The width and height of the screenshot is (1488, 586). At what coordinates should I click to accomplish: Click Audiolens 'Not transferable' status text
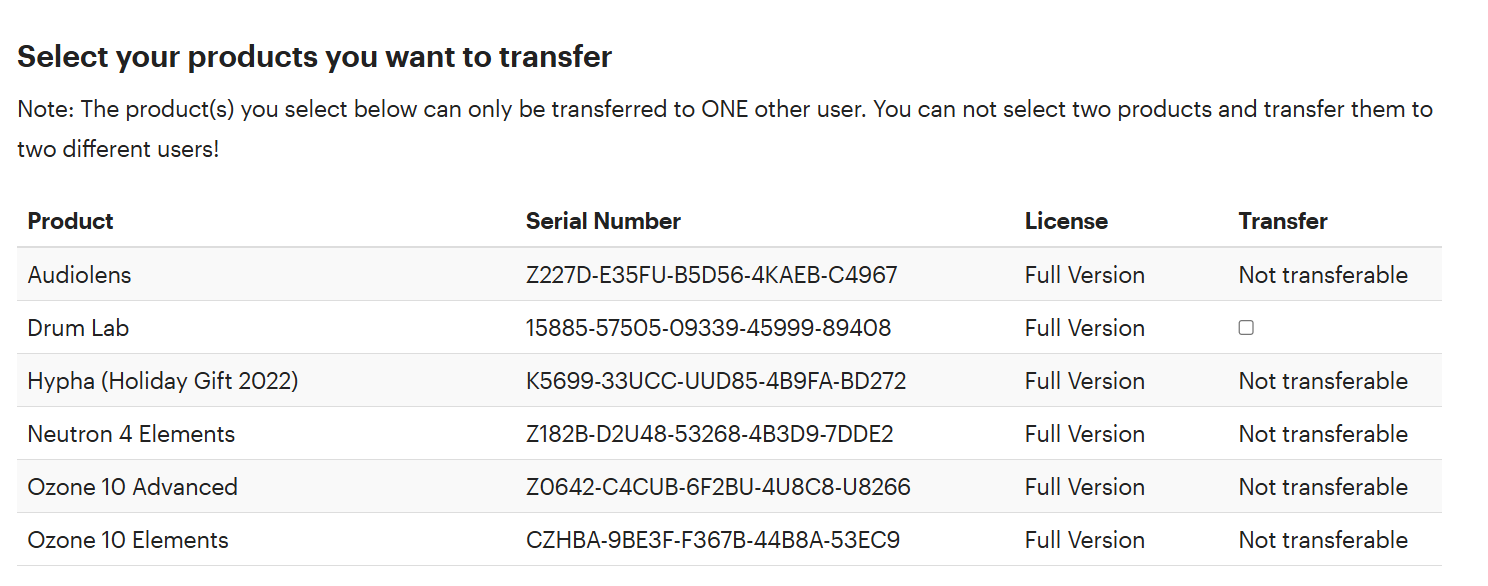click(1322, 275)
